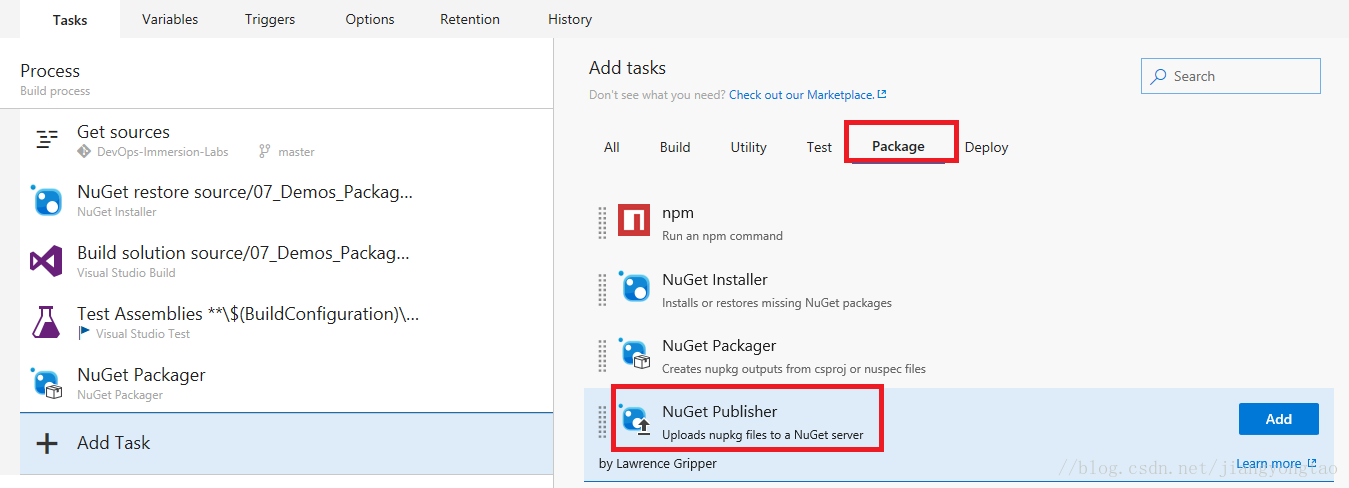View the History tab
Screen dimensions: 1349x488
[570, 19]
